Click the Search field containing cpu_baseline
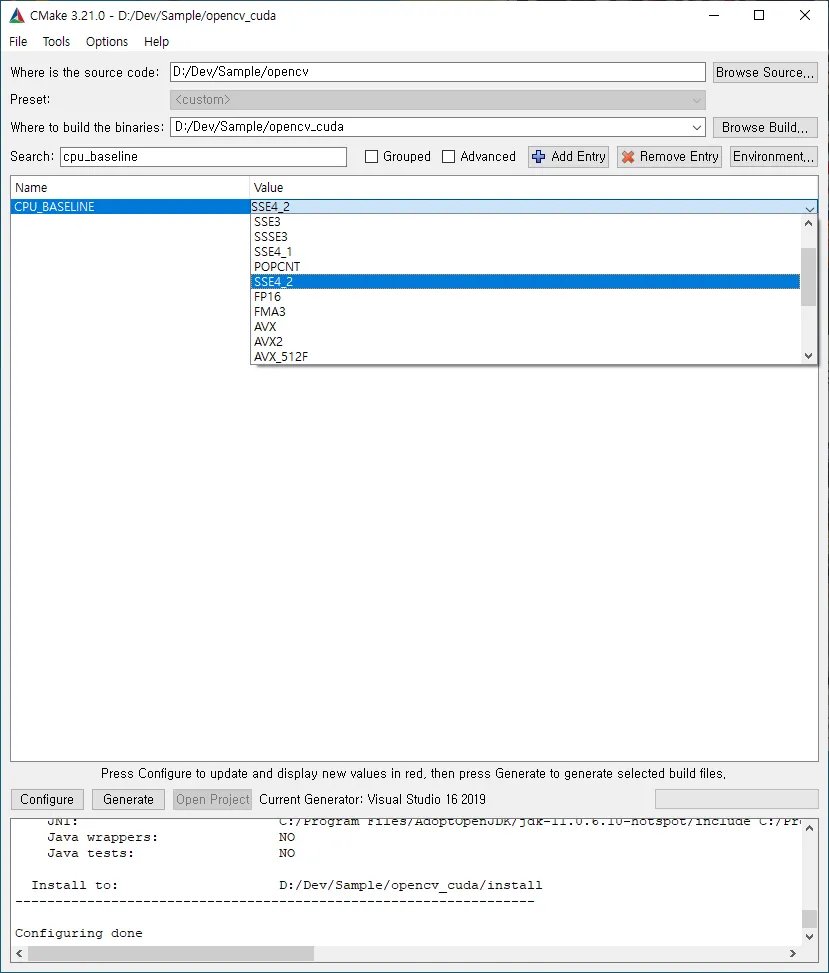Image resolution: width=829 pixels, height=973 pixels. 204,156
